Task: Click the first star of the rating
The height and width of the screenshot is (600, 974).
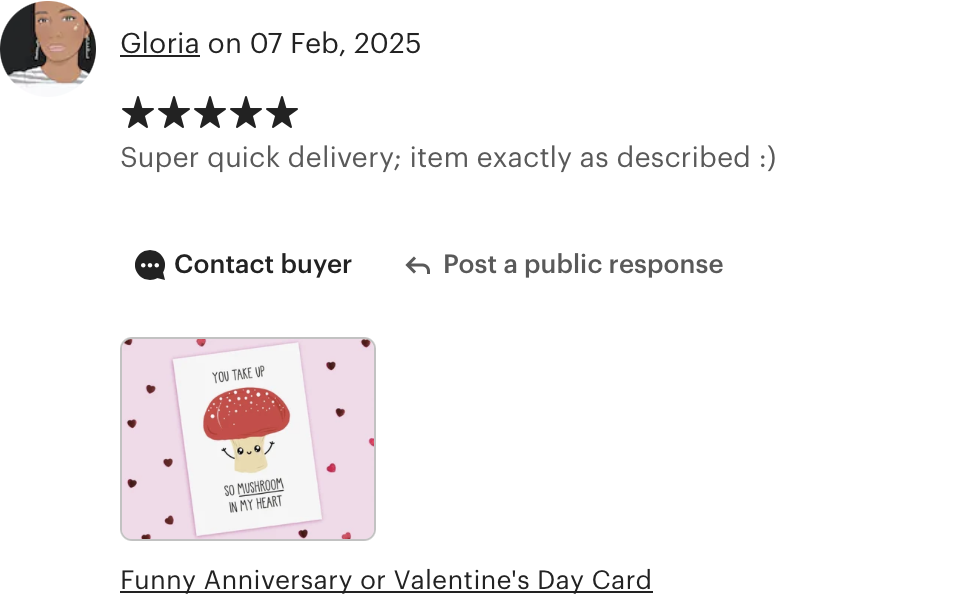Action: point(137,112)
